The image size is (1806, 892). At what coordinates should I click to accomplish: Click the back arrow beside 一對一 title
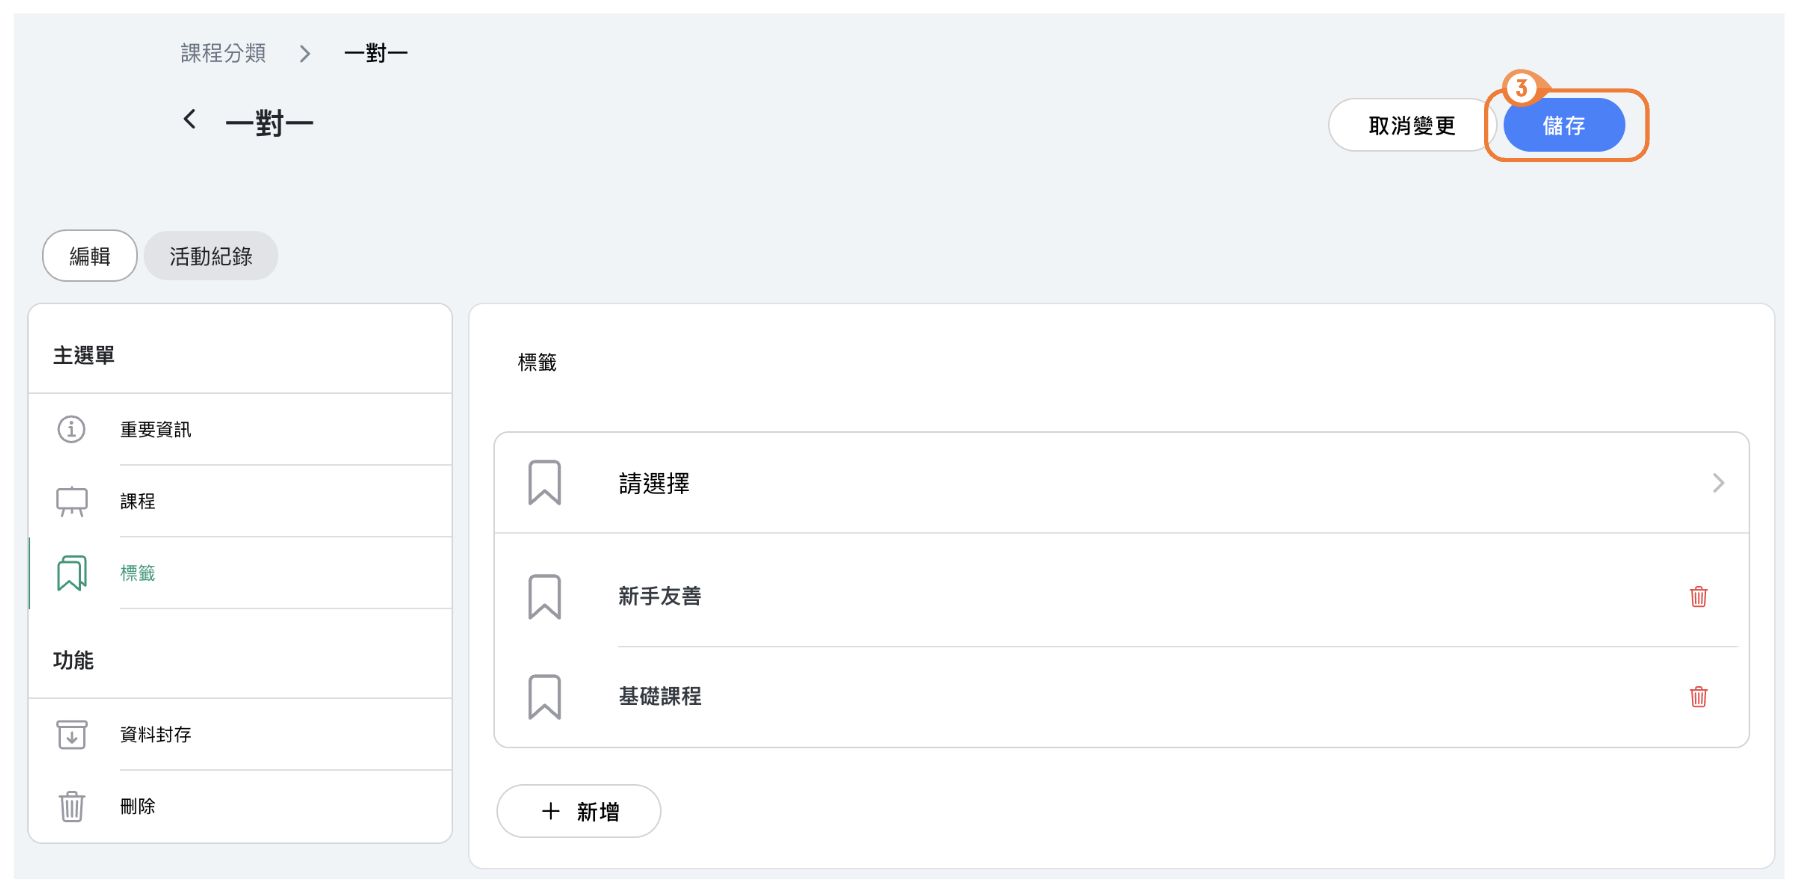pos(189,120)
